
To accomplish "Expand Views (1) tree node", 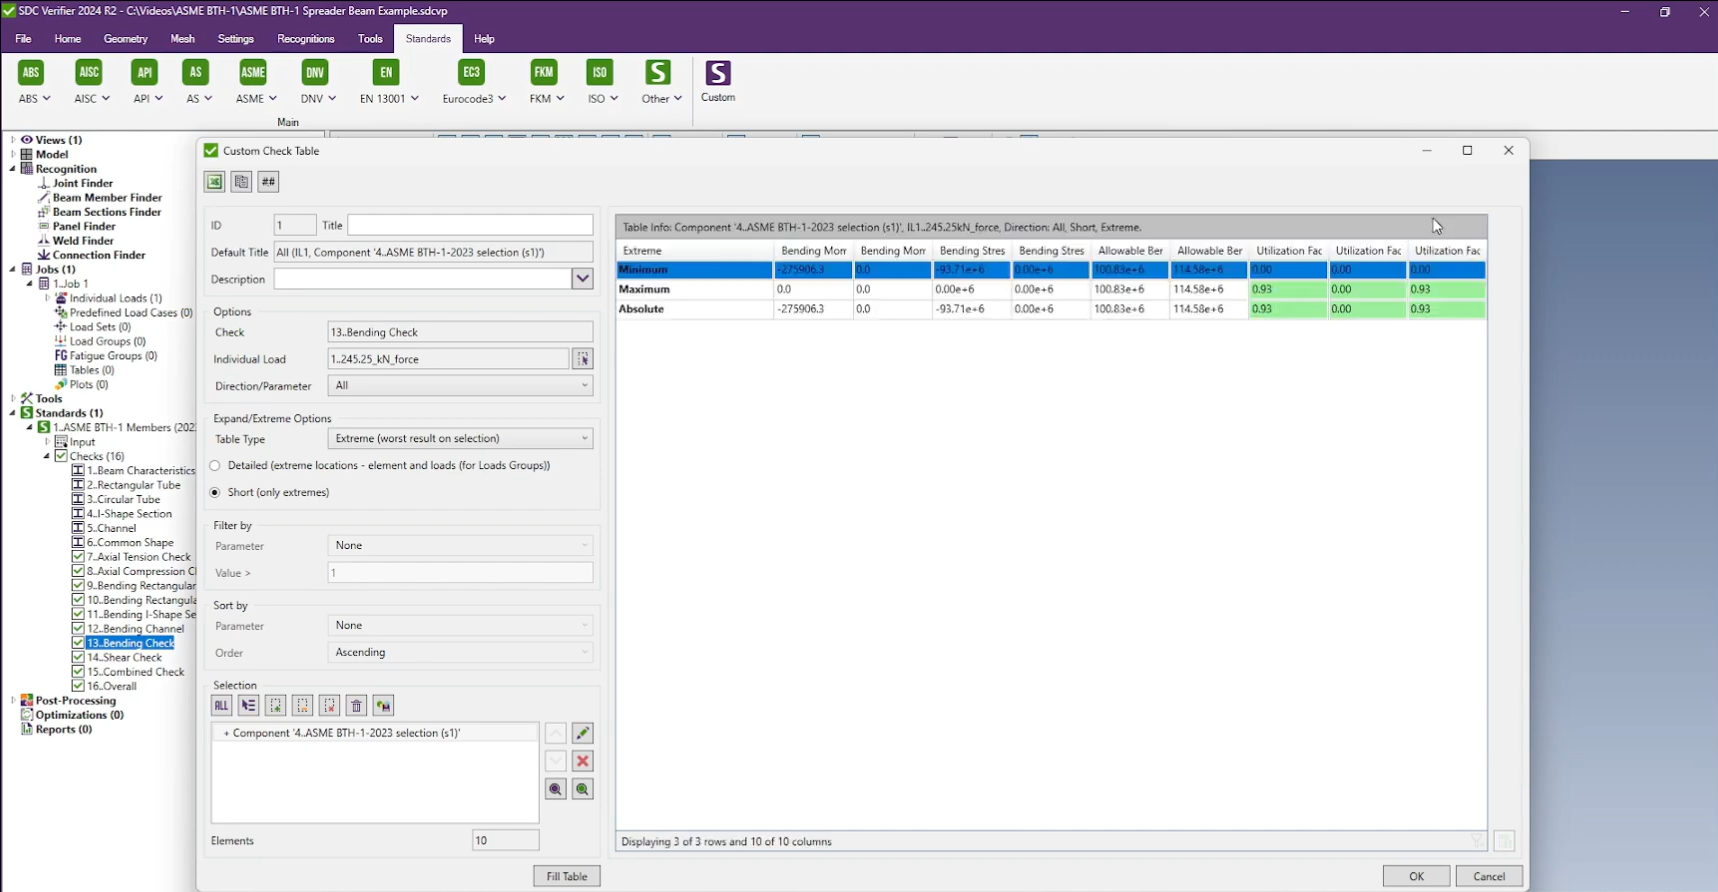I will point(13,140).
